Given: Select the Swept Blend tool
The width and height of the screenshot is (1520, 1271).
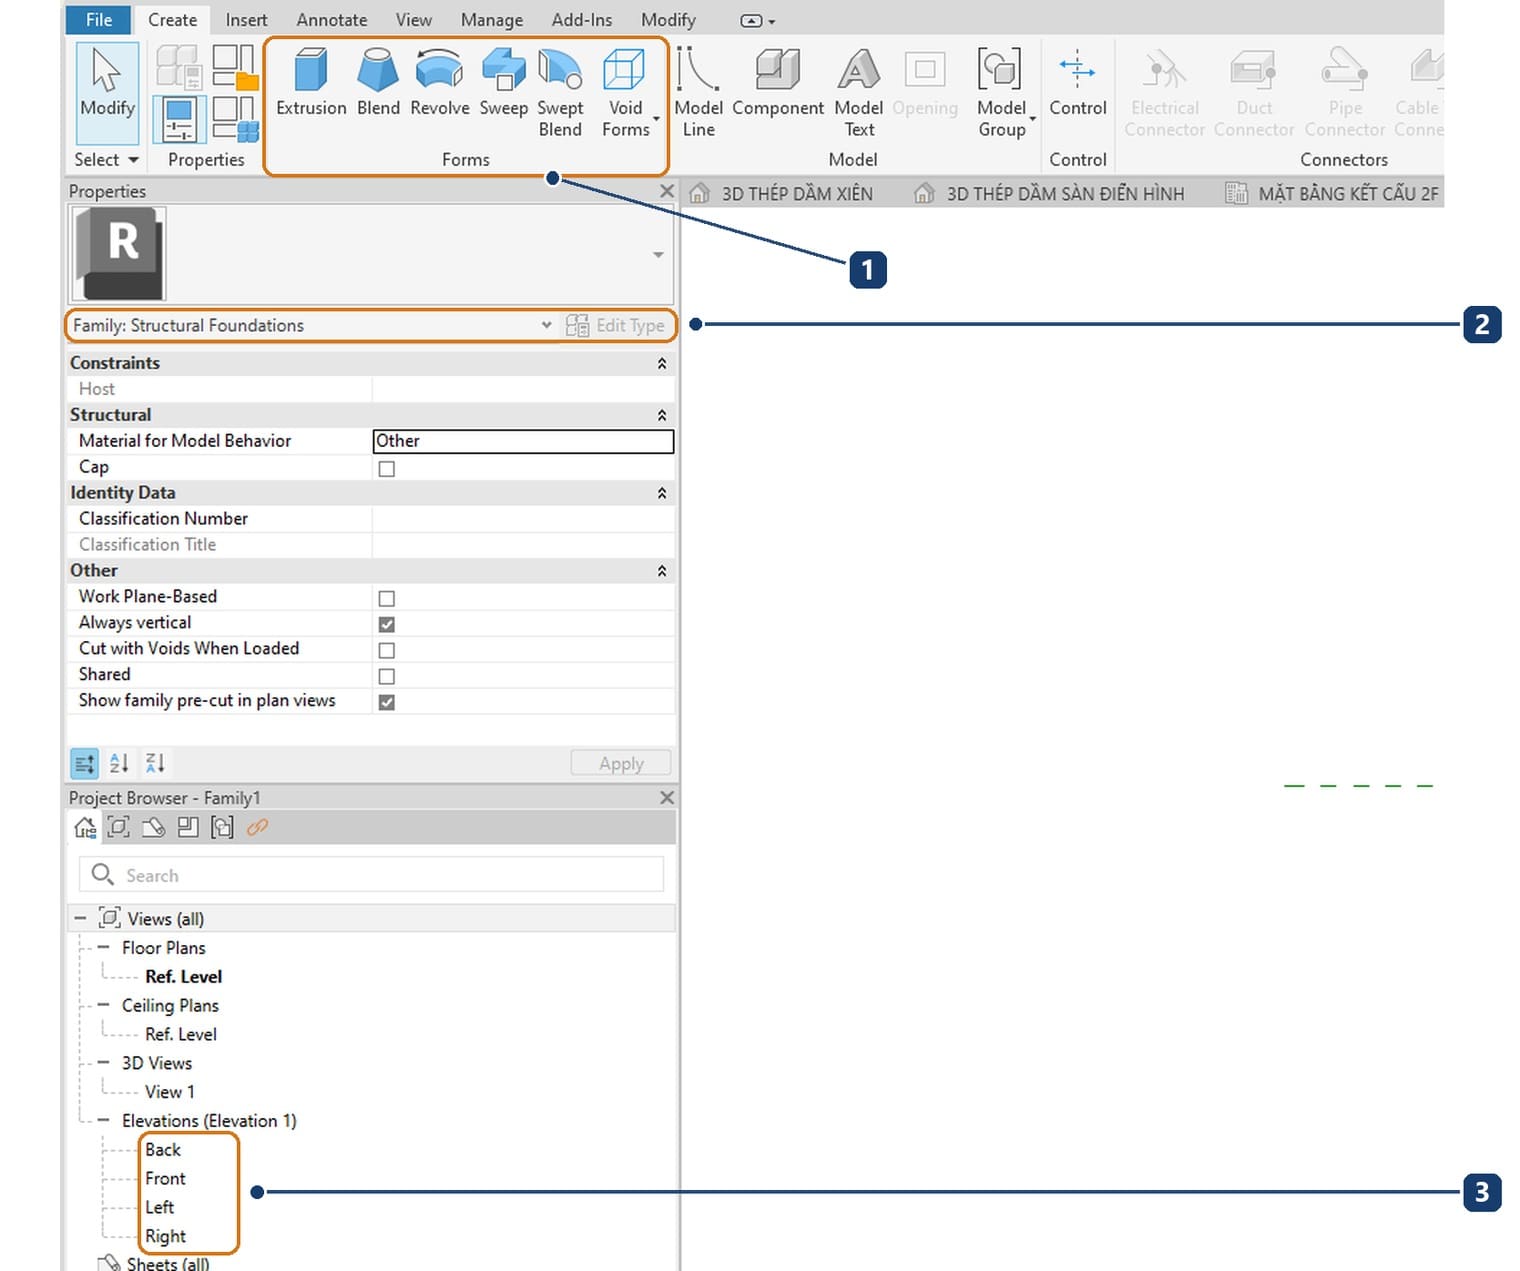Looking at the screenshot, I should point(560,94).
